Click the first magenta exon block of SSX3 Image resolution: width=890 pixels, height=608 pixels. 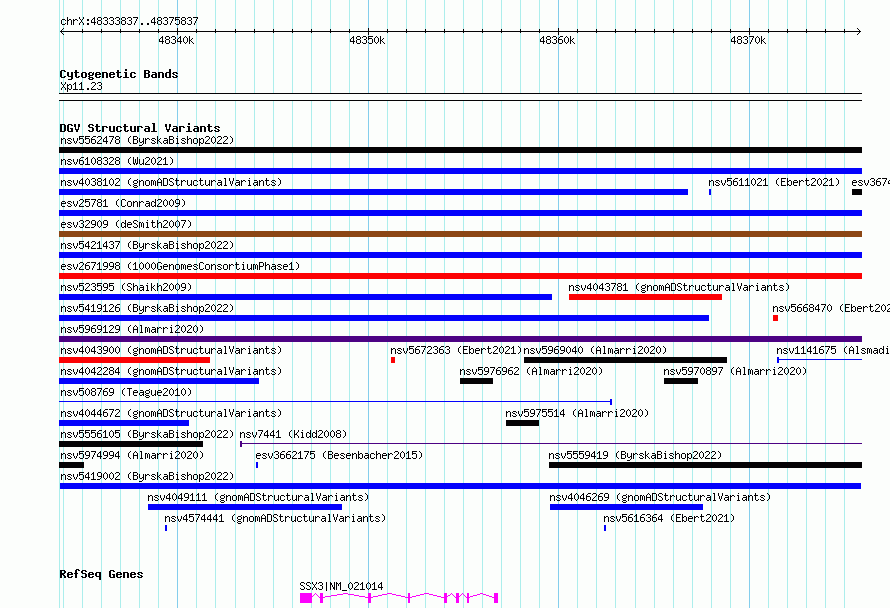(x=305, y=598)
